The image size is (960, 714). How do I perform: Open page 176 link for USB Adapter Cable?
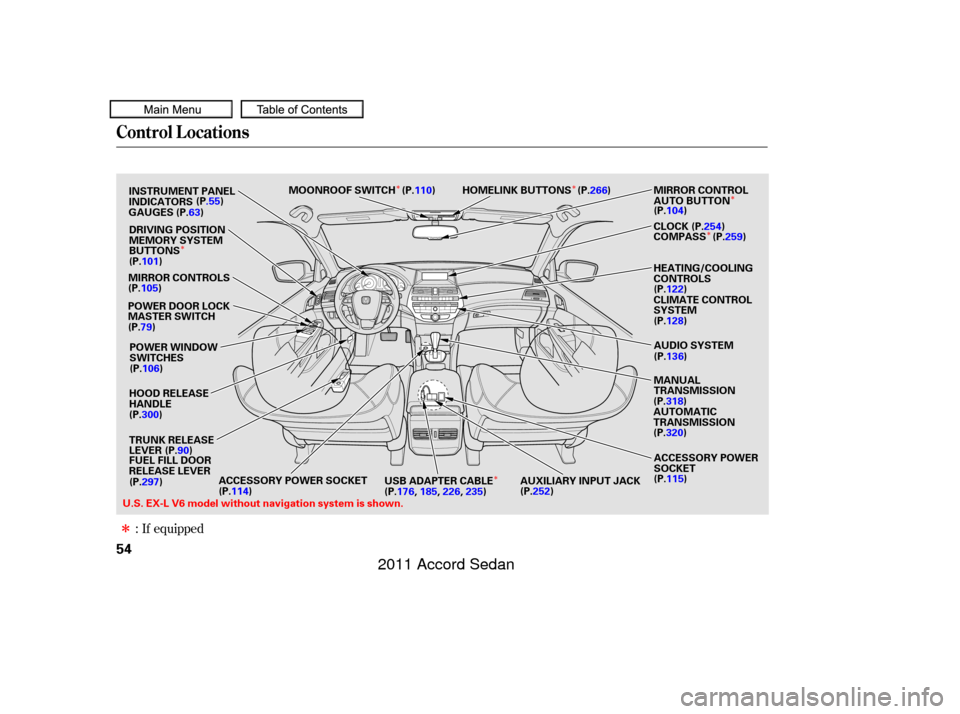[405, 491]
